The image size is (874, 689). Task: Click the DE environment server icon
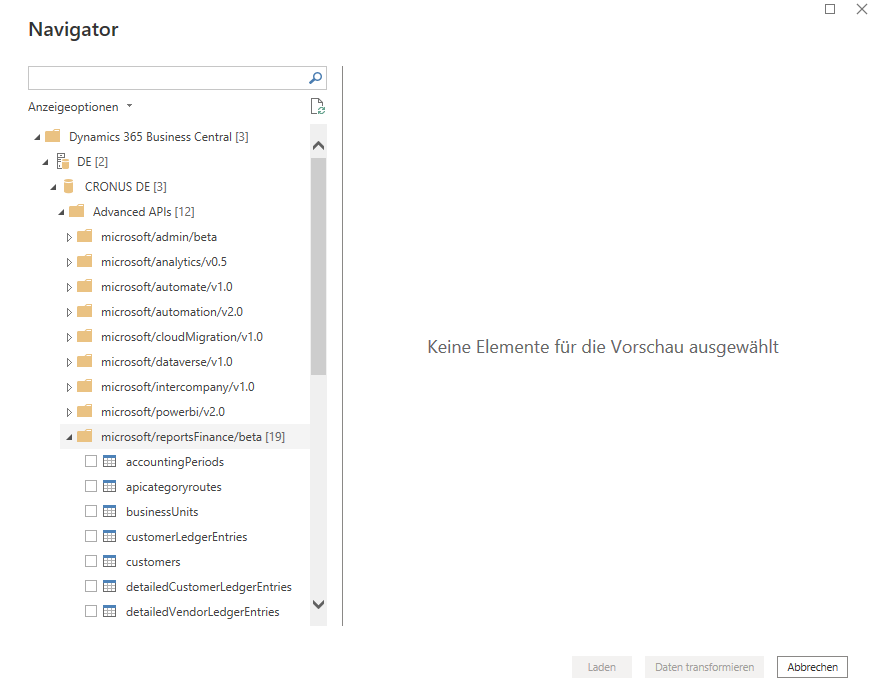click(x=63, y=162)
